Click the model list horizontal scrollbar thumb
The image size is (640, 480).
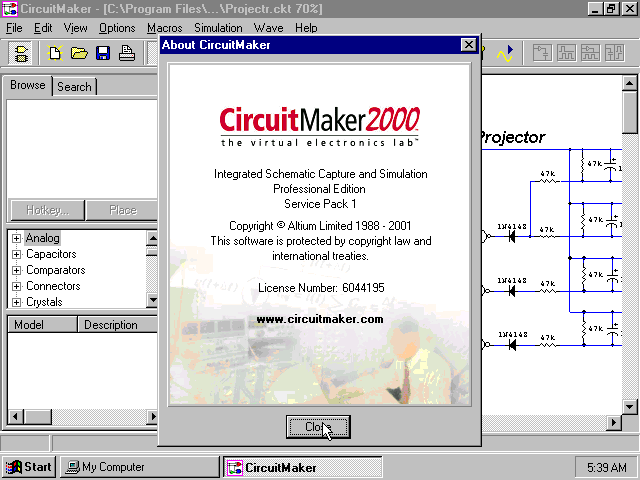pyautogui.click(x=38, y=417)
